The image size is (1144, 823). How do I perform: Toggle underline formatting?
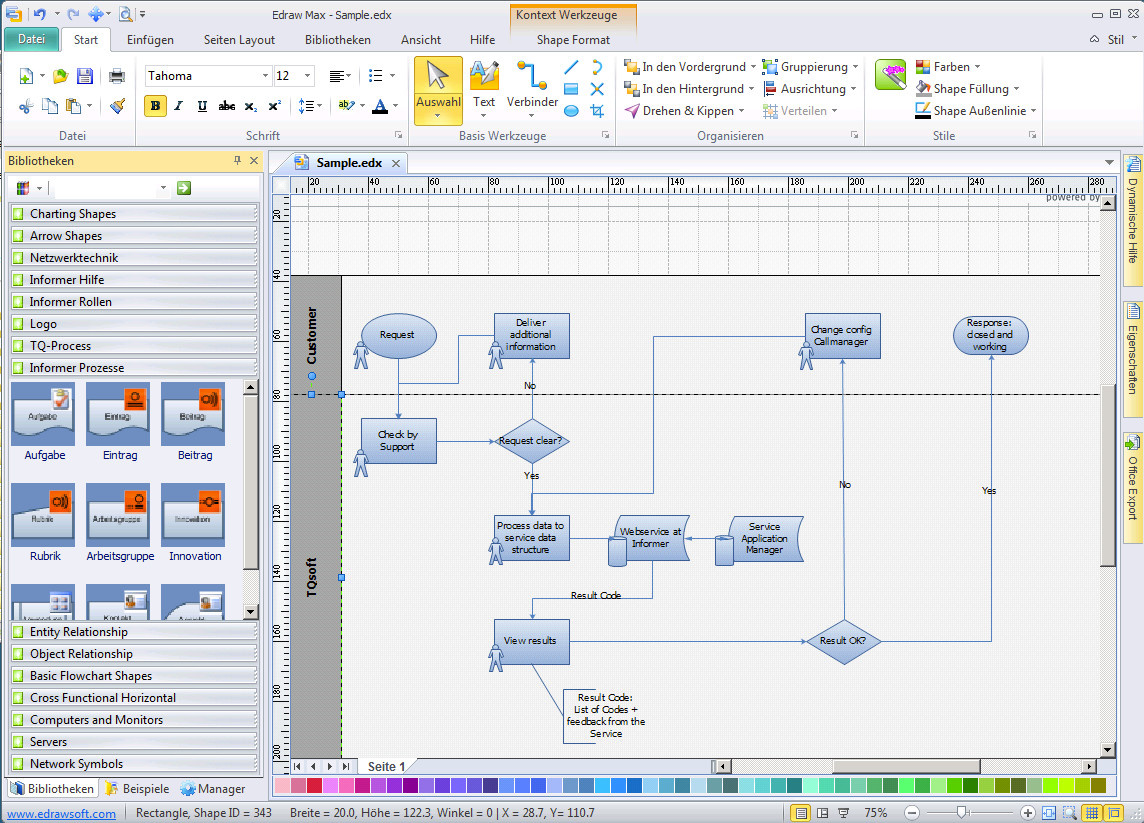[202, 106]
